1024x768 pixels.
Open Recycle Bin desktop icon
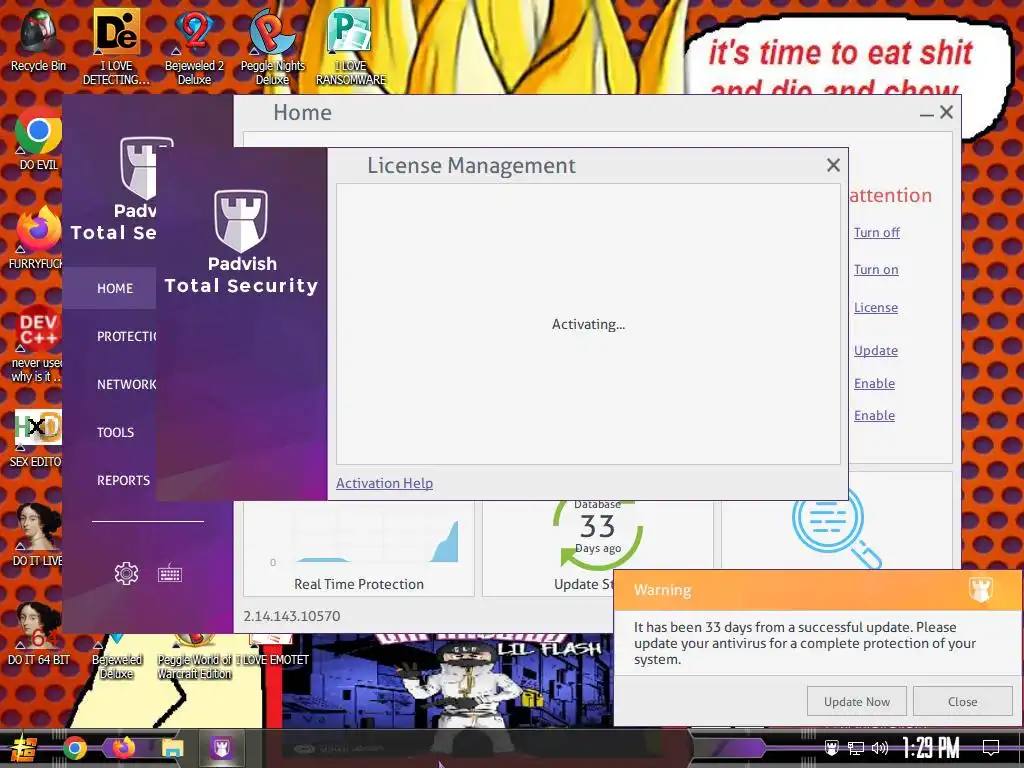(38, 40)
